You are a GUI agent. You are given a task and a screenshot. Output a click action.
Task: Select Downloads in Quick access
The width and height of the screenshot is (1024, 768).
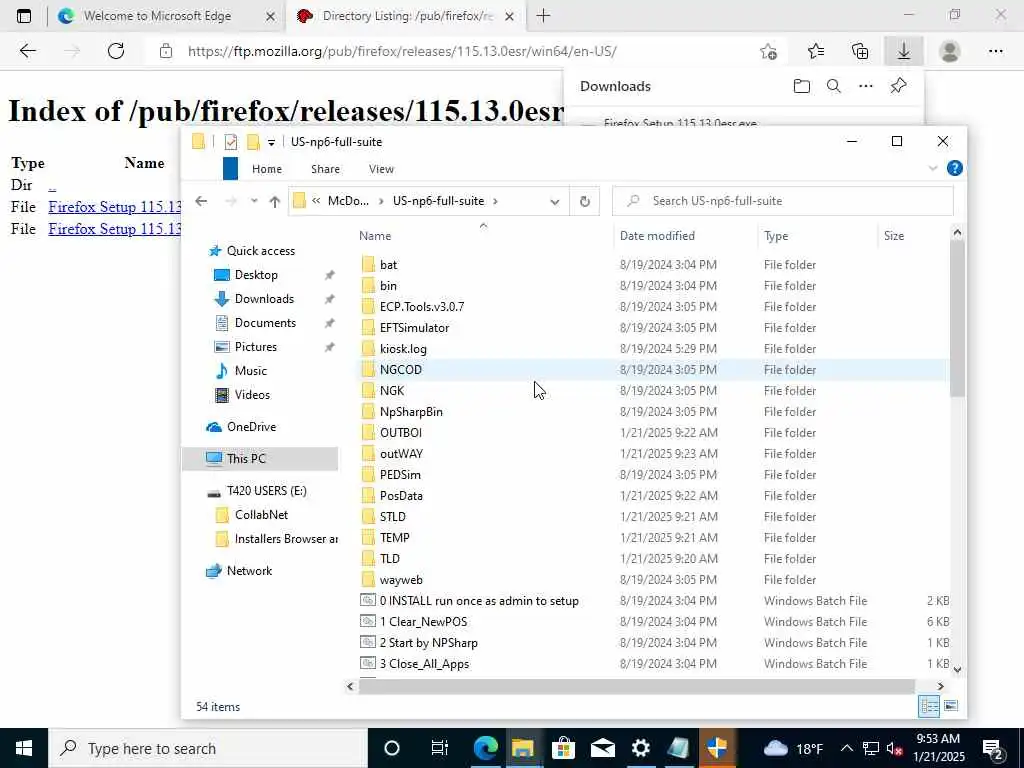[x=264, y=299]
